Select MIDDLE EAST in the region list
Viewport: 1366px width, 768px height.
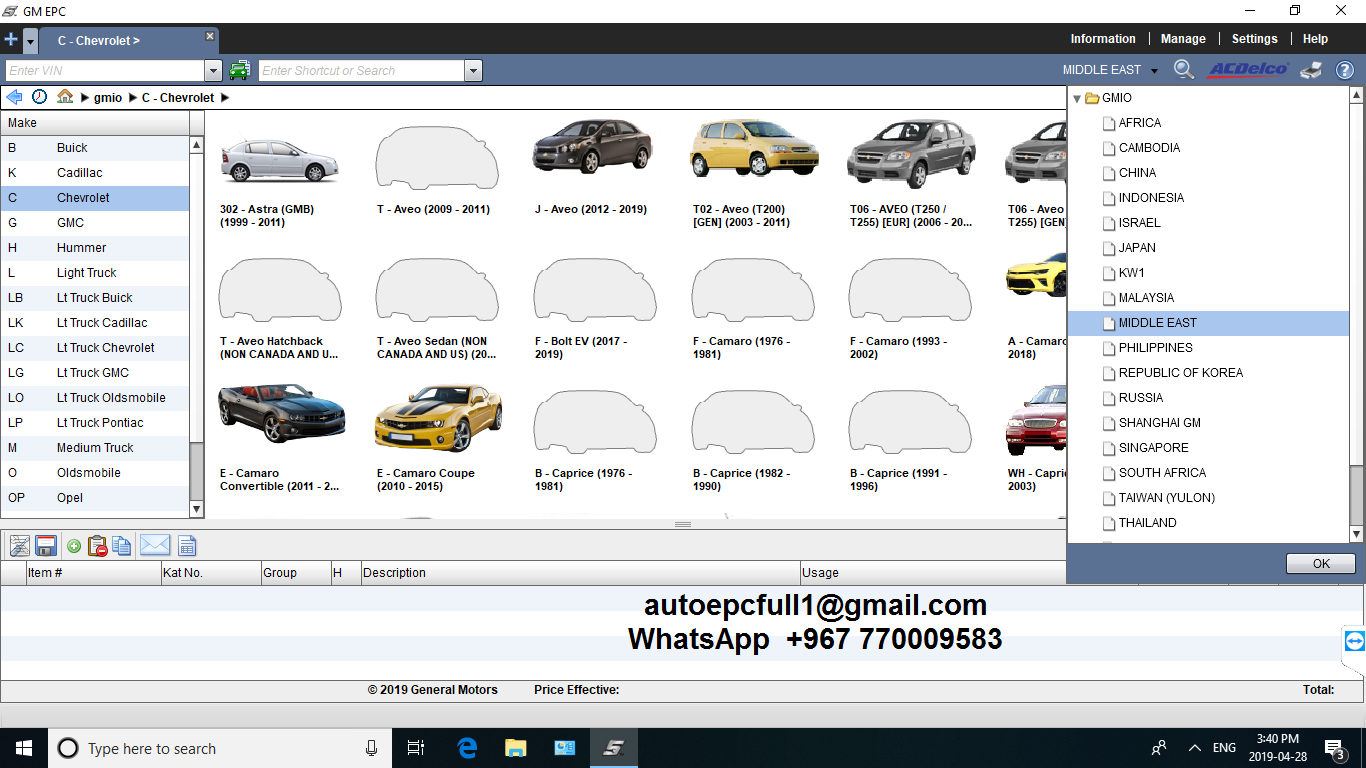(x=1208, y=323)
